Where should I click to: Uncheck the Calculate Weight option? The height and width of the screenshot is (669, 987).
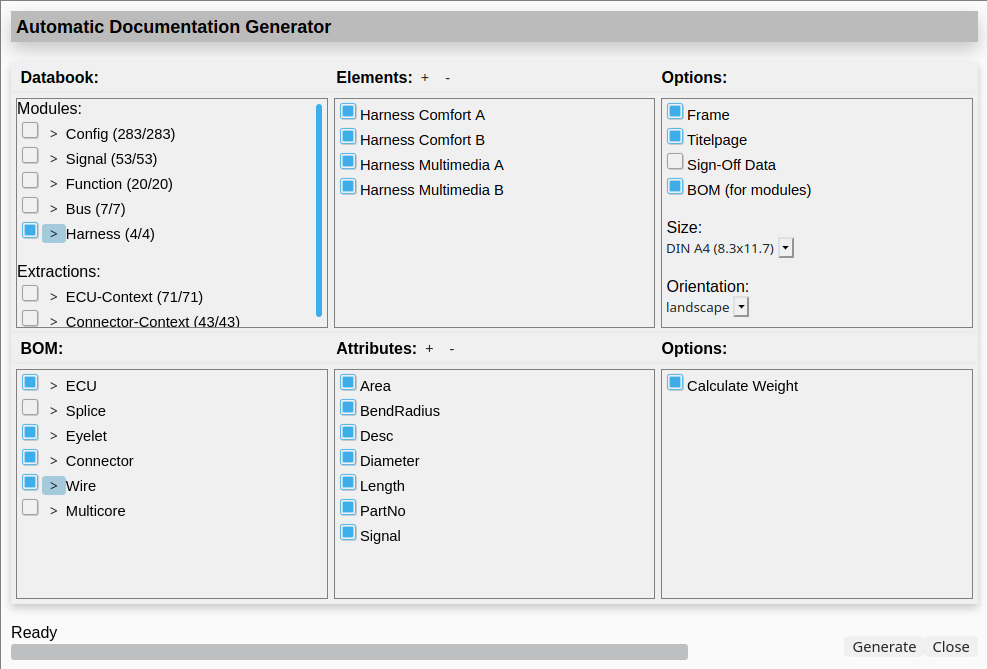(675, 383)
